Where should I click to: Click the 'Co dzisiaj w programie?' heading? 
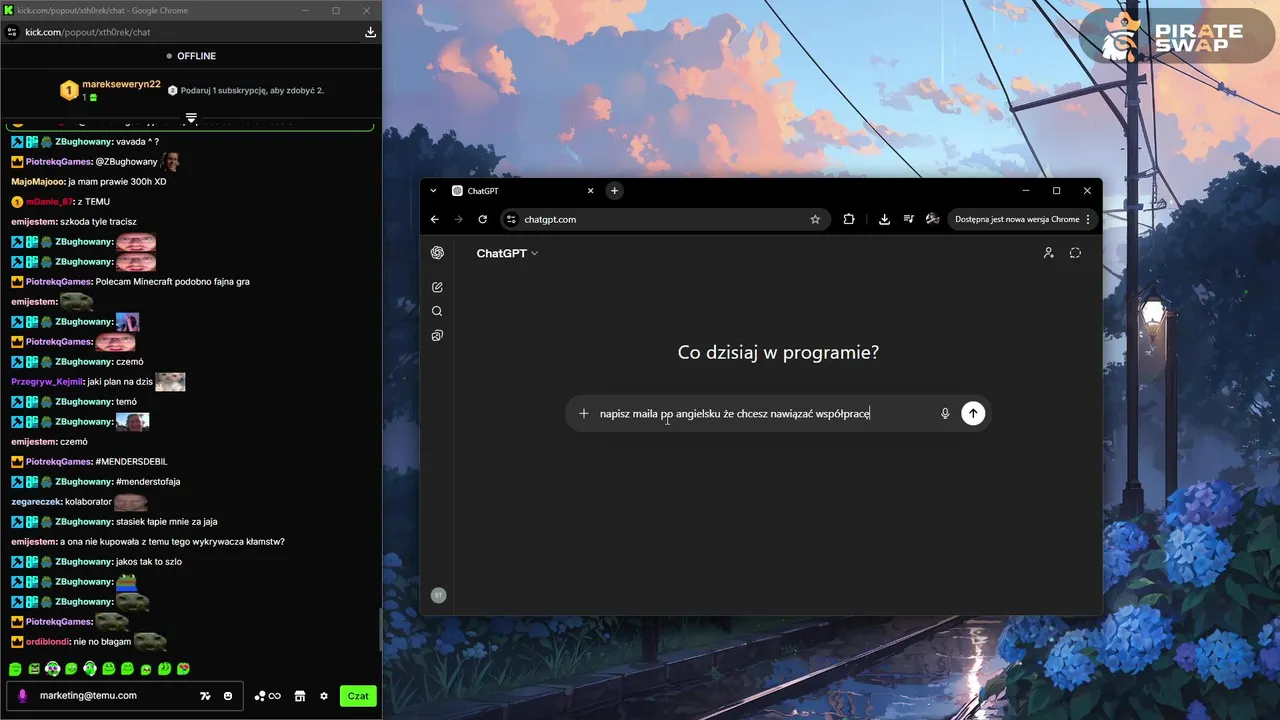coord(778,352)
